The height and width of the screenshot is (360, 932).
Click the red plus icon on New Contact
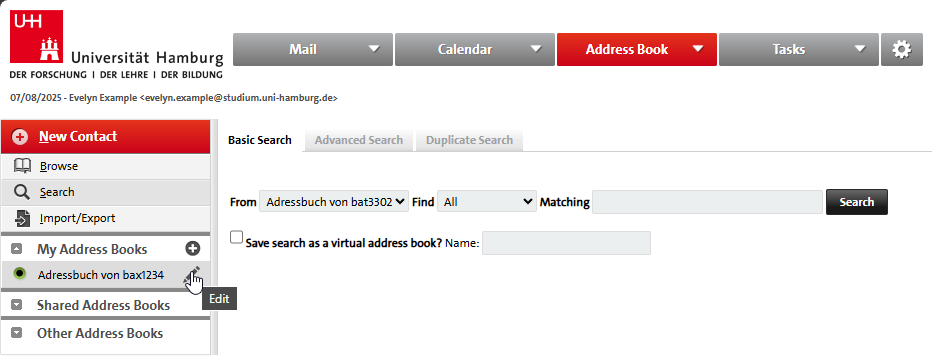click(20, 137)
